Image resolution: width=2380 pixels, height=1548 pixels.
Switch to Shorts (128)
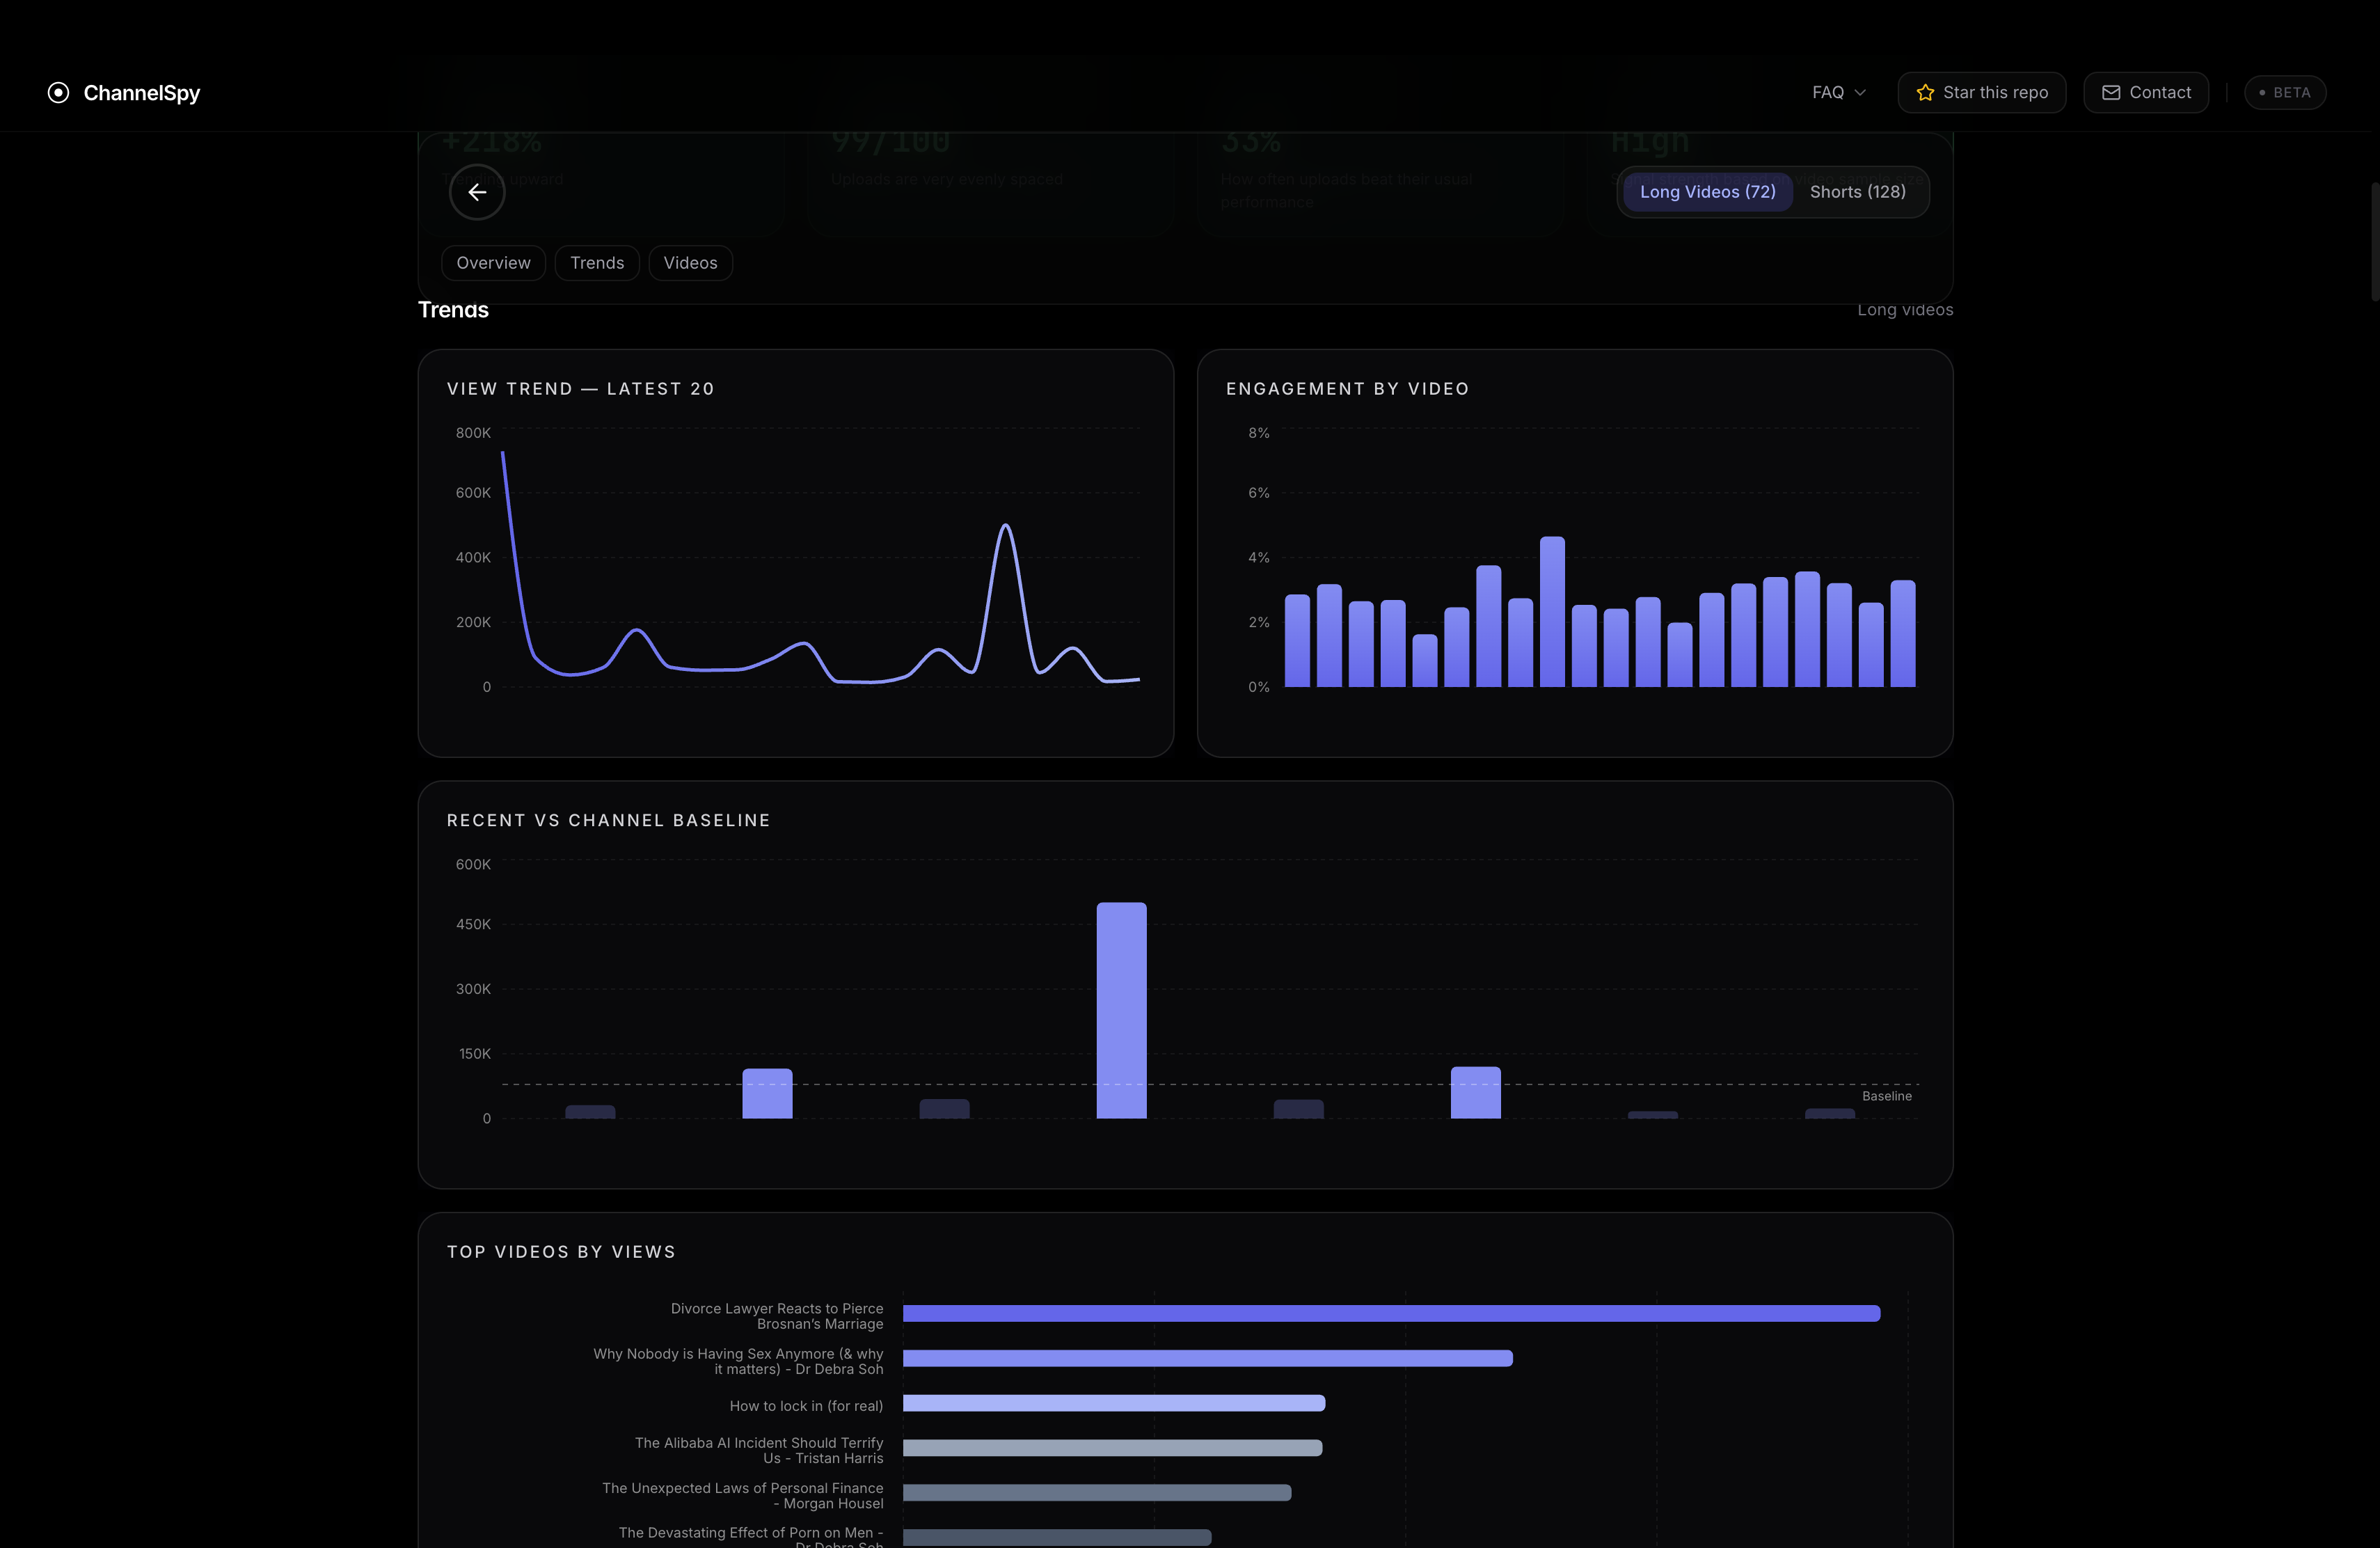click(1857, 192)
